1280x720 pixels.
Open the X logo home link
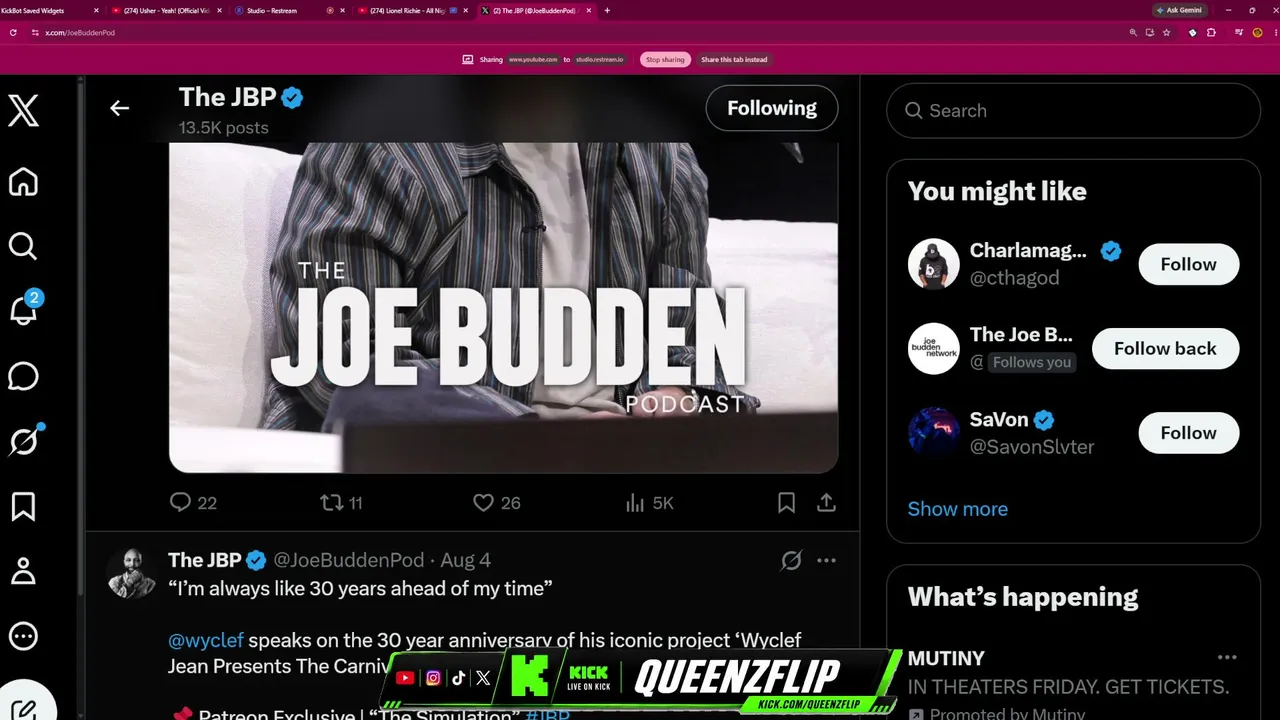click(x=23, y=110)
